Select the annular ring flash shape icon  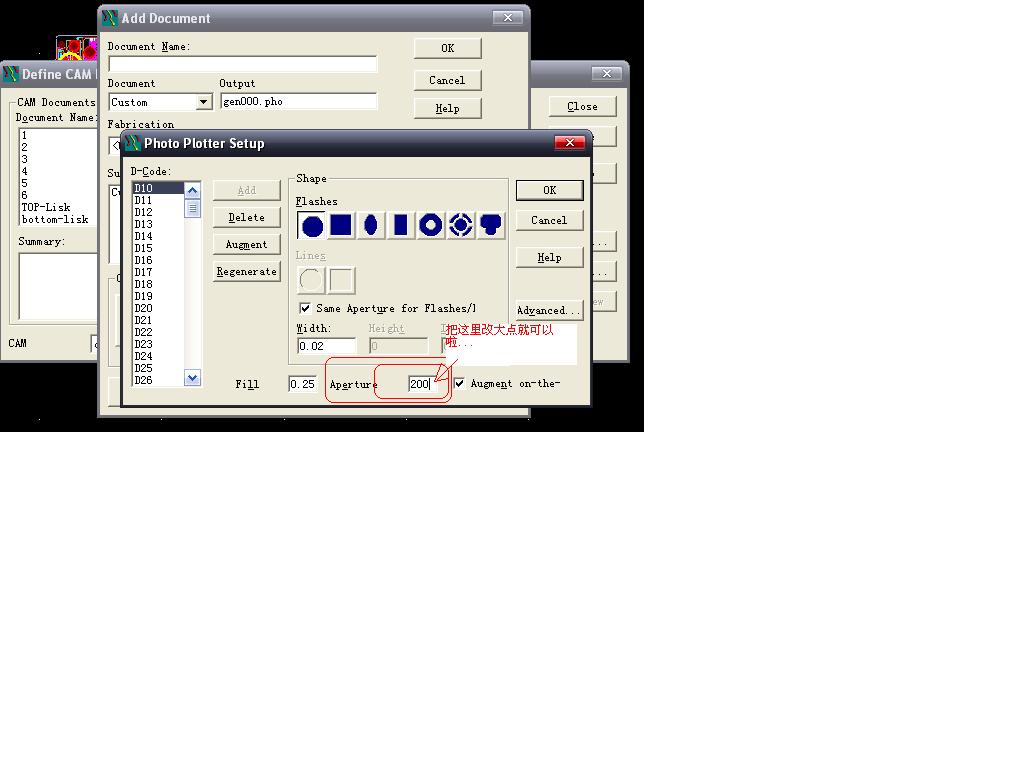[430, 225]
